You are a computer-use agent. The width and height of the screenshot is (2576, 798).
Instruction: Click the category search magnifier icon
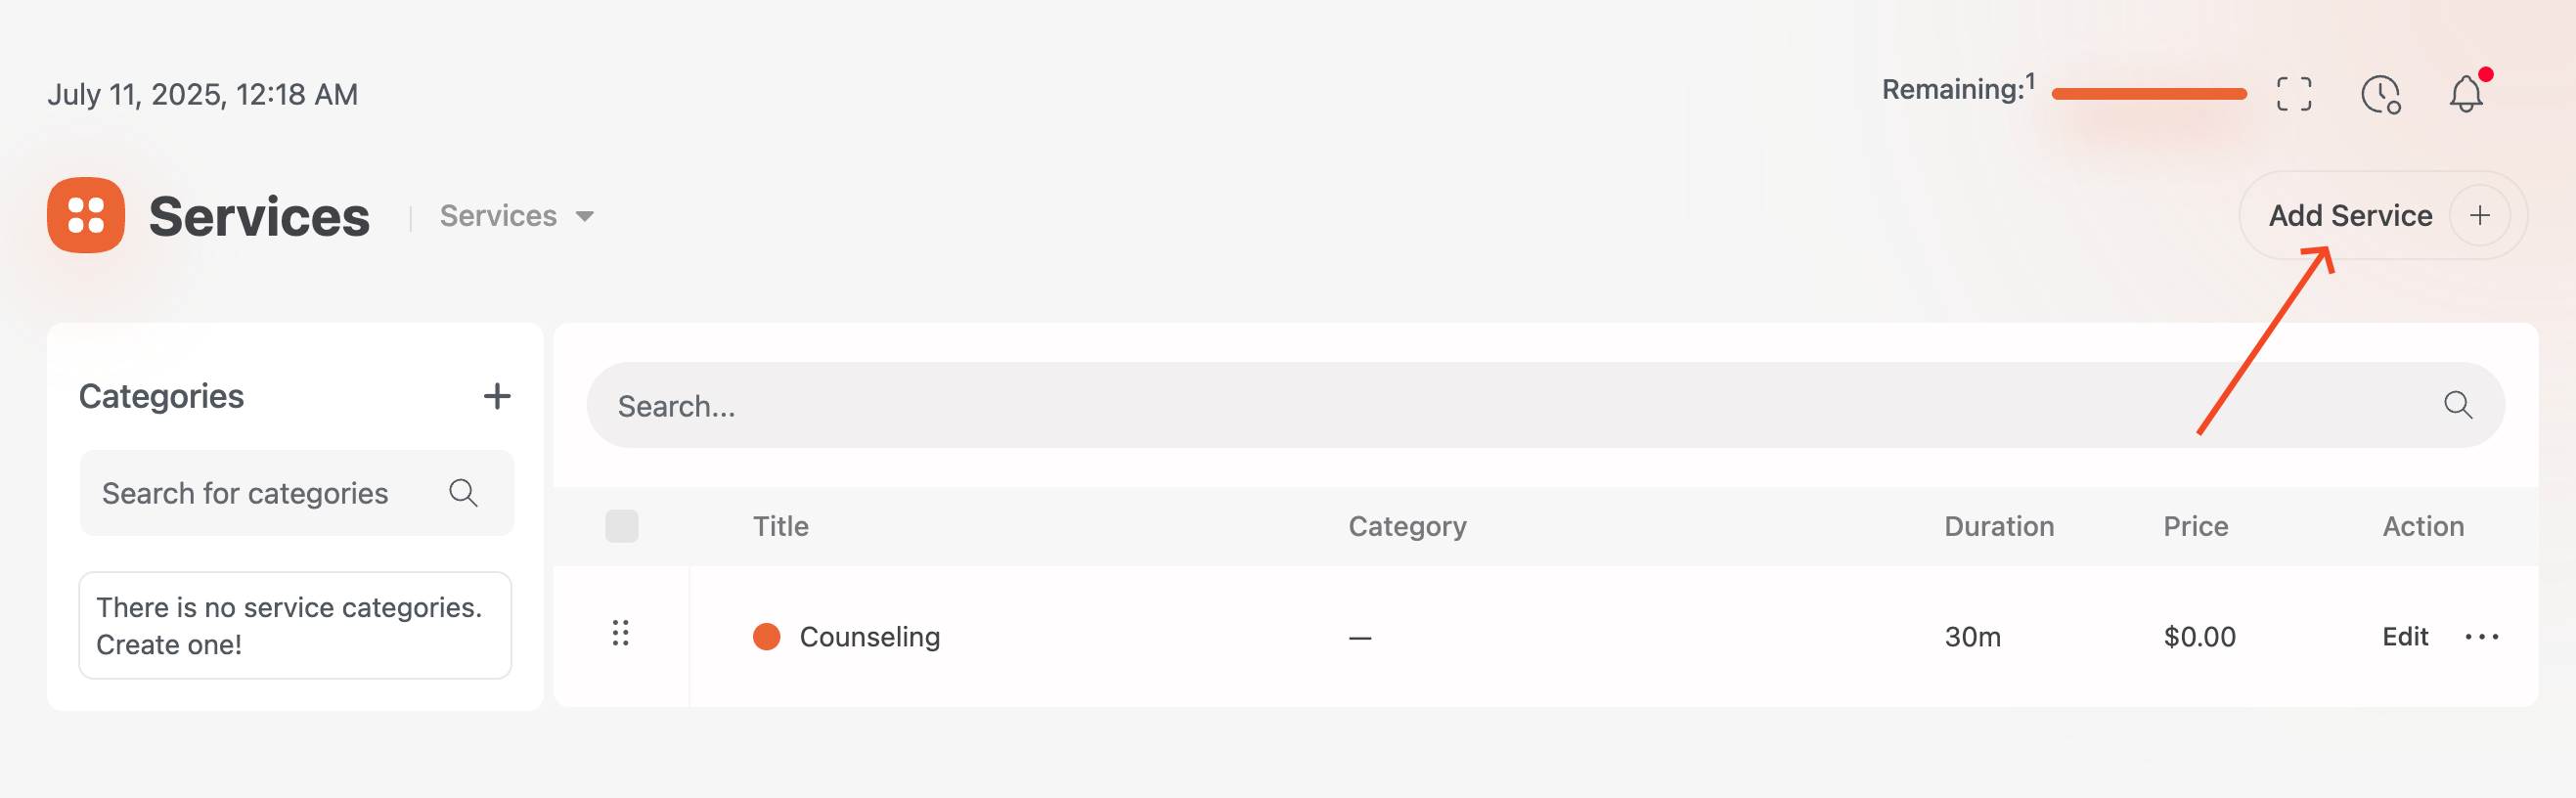(x=463, y=492)
